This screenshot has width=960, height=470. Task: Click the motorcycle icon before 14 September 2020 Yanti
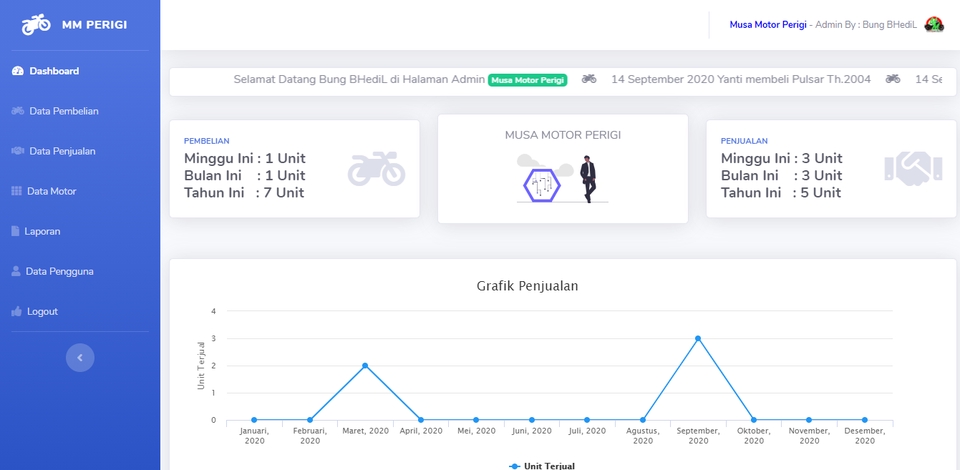pyautogui.click(x=589, y=79)
